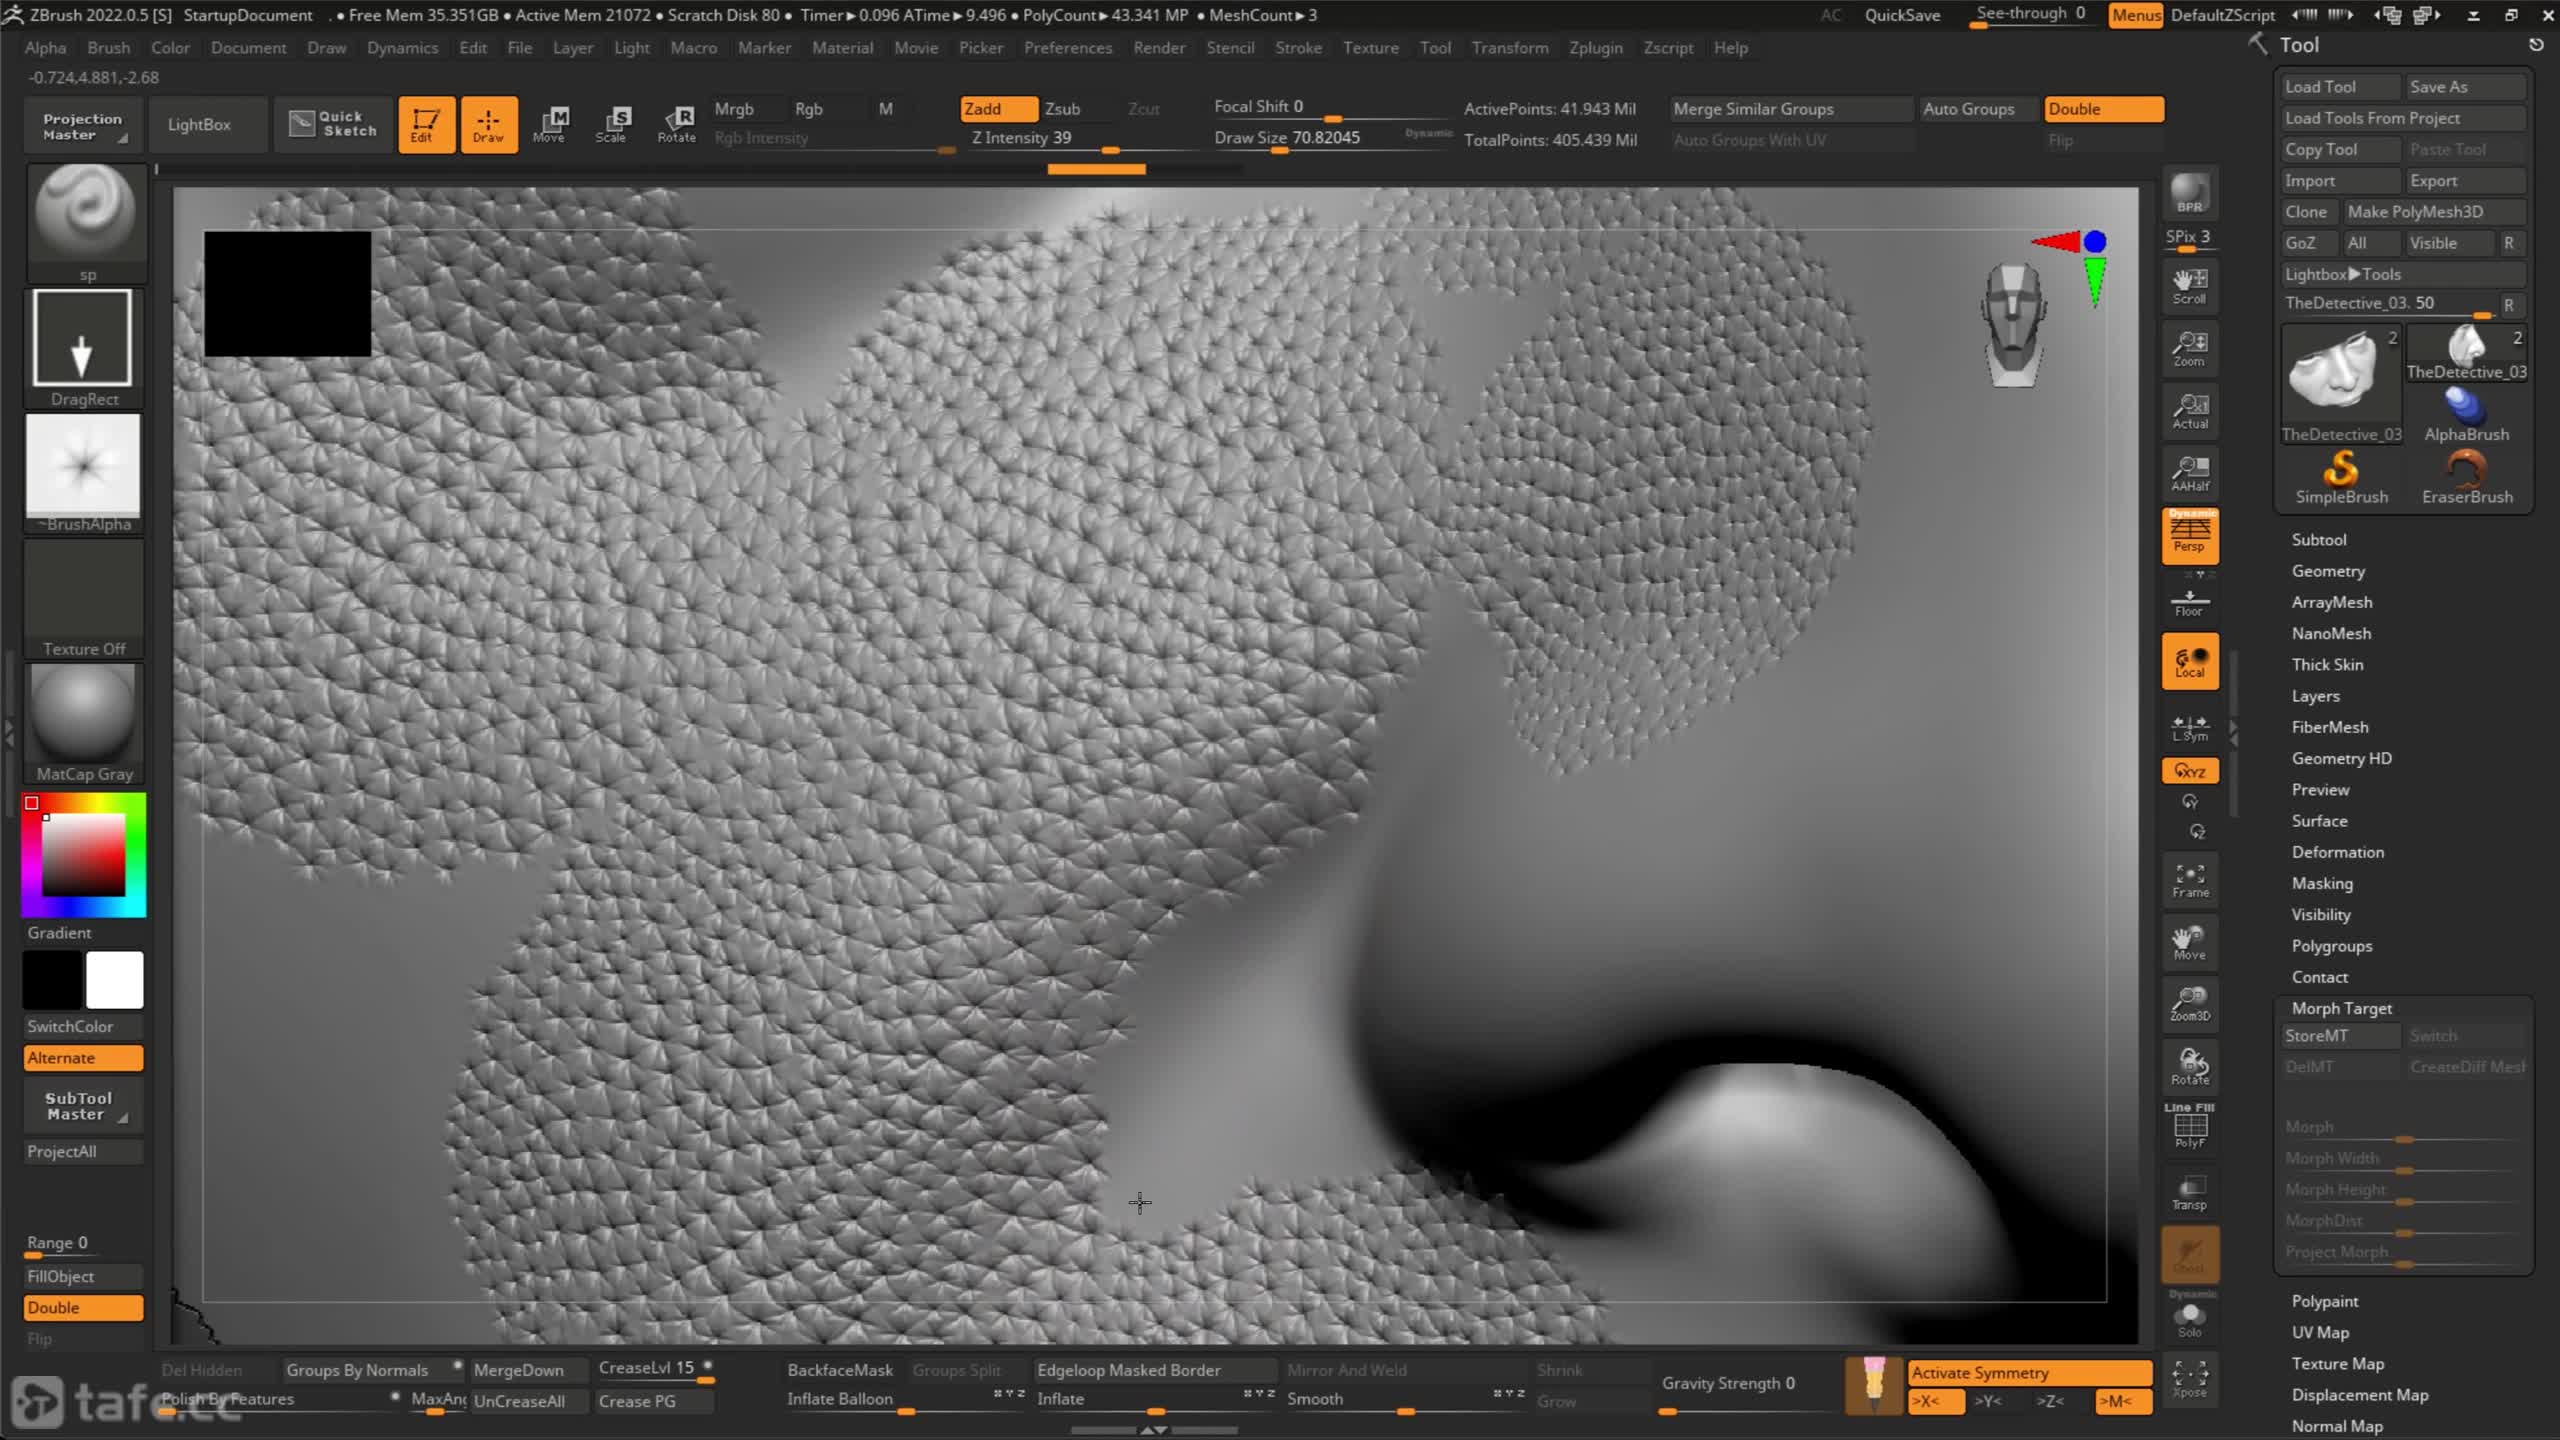Expand the Subtool palette section
This screenshot has width=2560, height=1440.
pos(2319,539)
